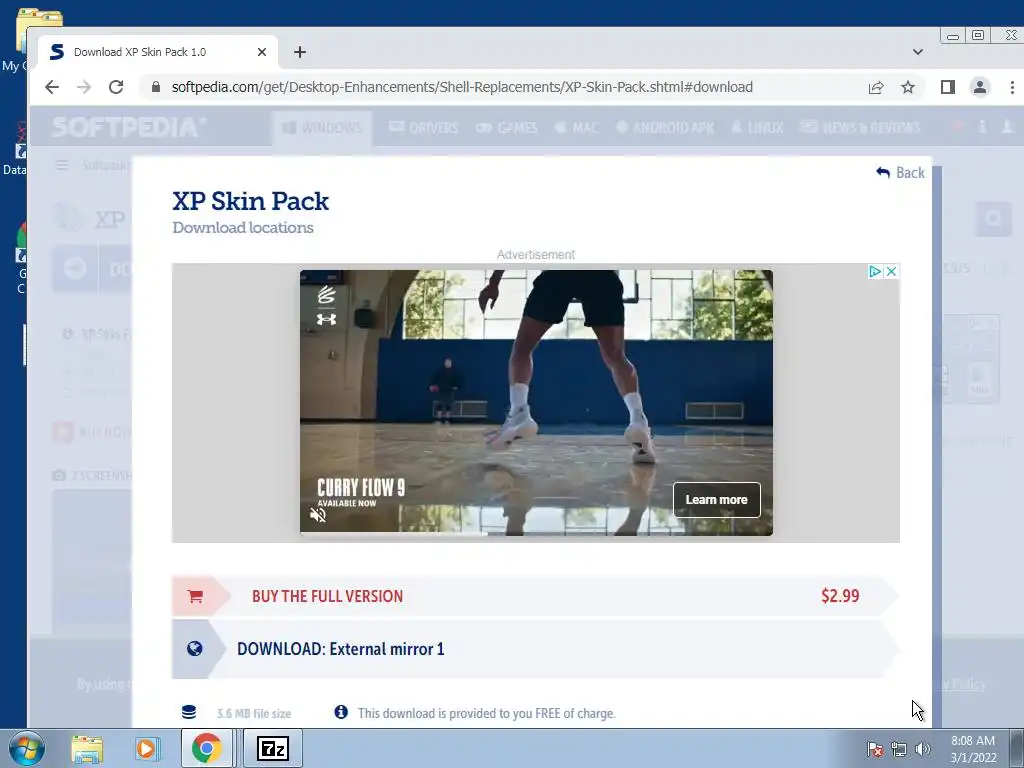Close the advertisement with the X
Image resolution: width=1024 pixels, height=768 pixels.
coord(891,271)
